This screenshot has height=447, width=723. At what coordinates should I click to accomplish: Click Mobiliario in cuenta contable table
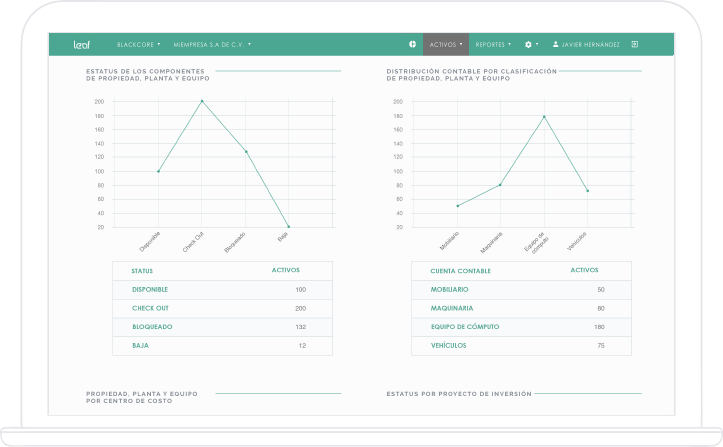pyautogui.click(x=449, y=290)
